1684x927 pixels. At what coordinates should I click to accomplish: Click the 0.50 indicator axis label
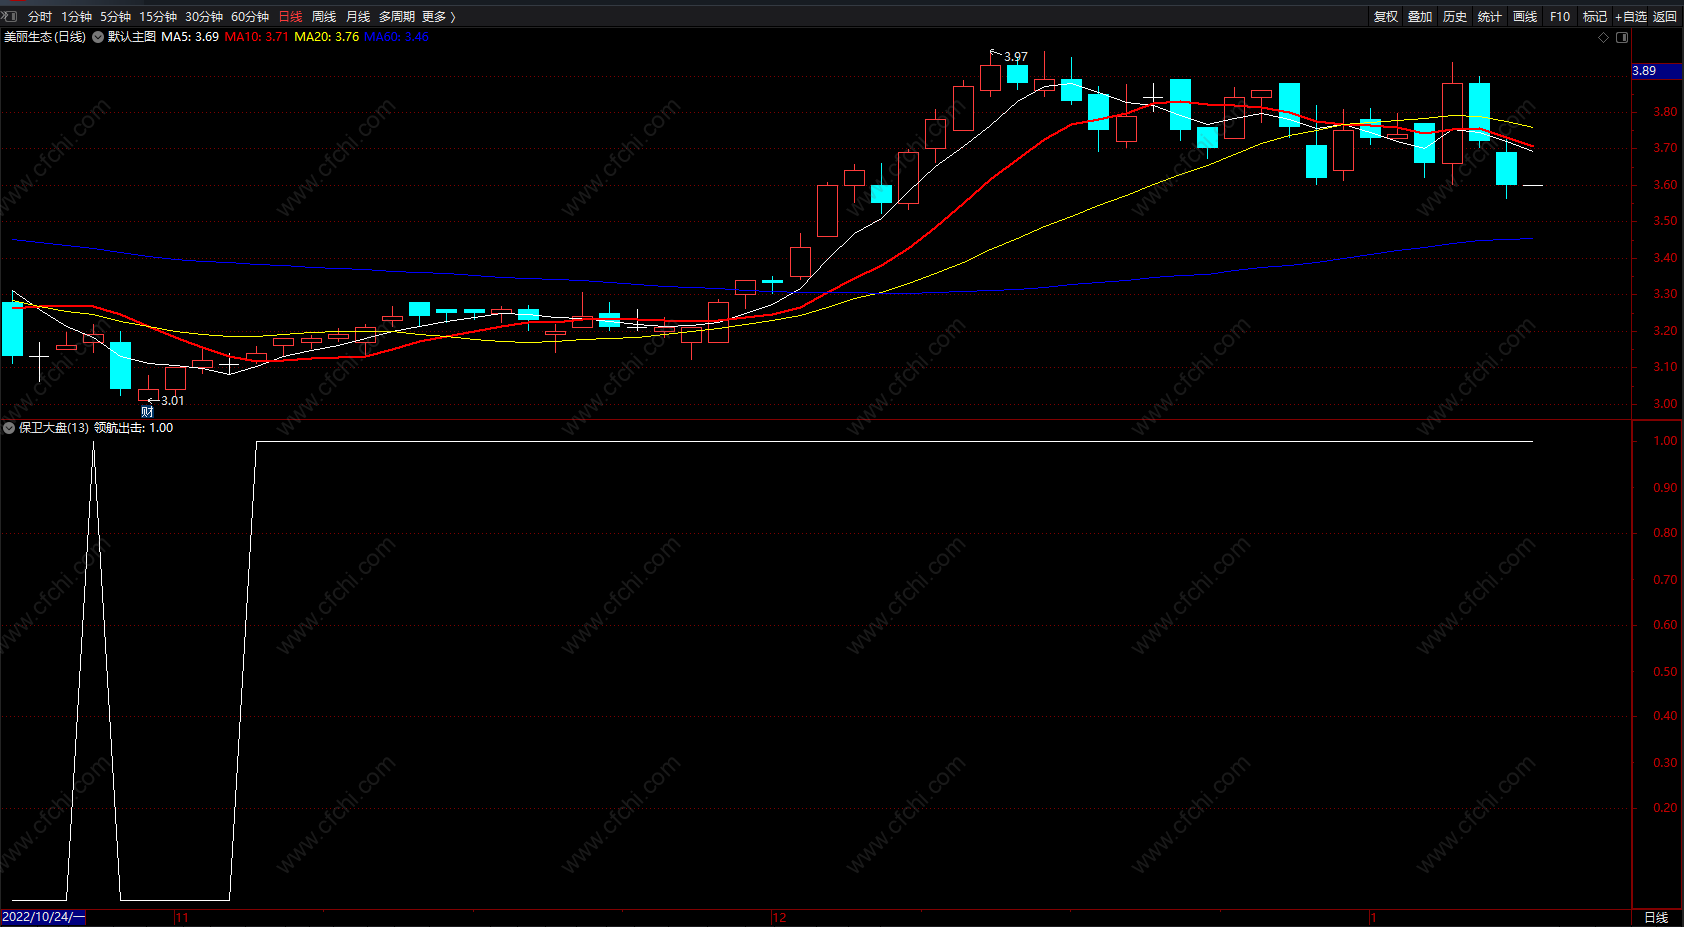click(1665, 672)
